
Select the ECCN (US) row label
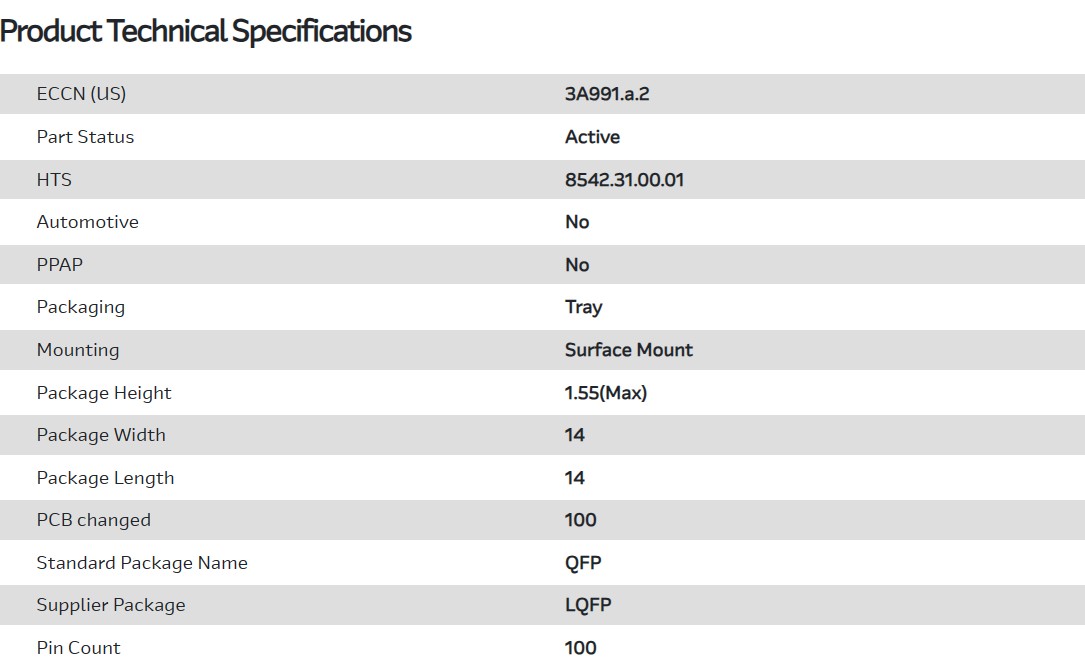pos(81,94)
